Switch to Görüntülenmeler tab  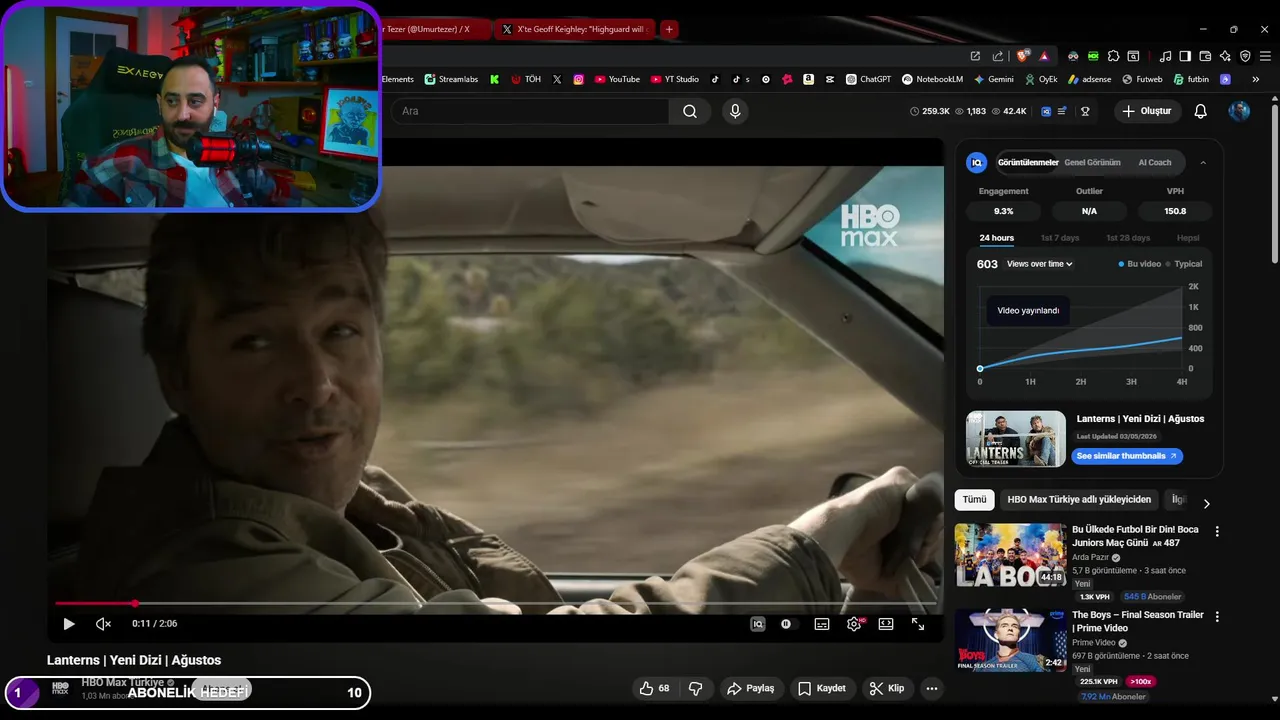tap(1027, 162)
